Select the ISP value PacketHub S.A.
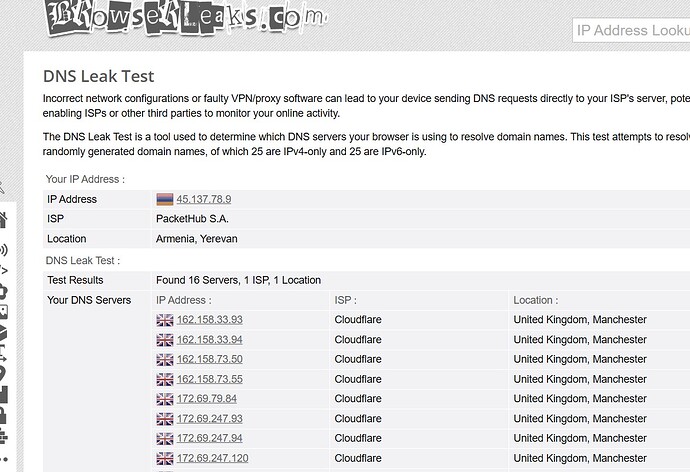690x472 pixels. click(192, 219)
